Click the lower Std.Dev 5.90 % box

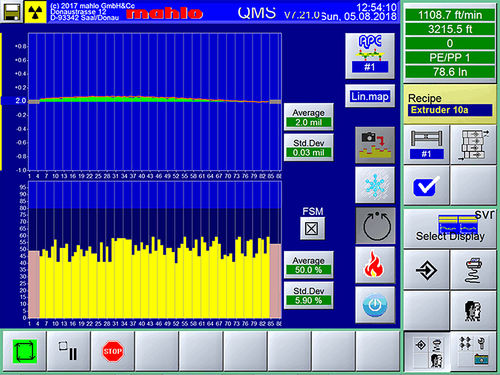309,296
